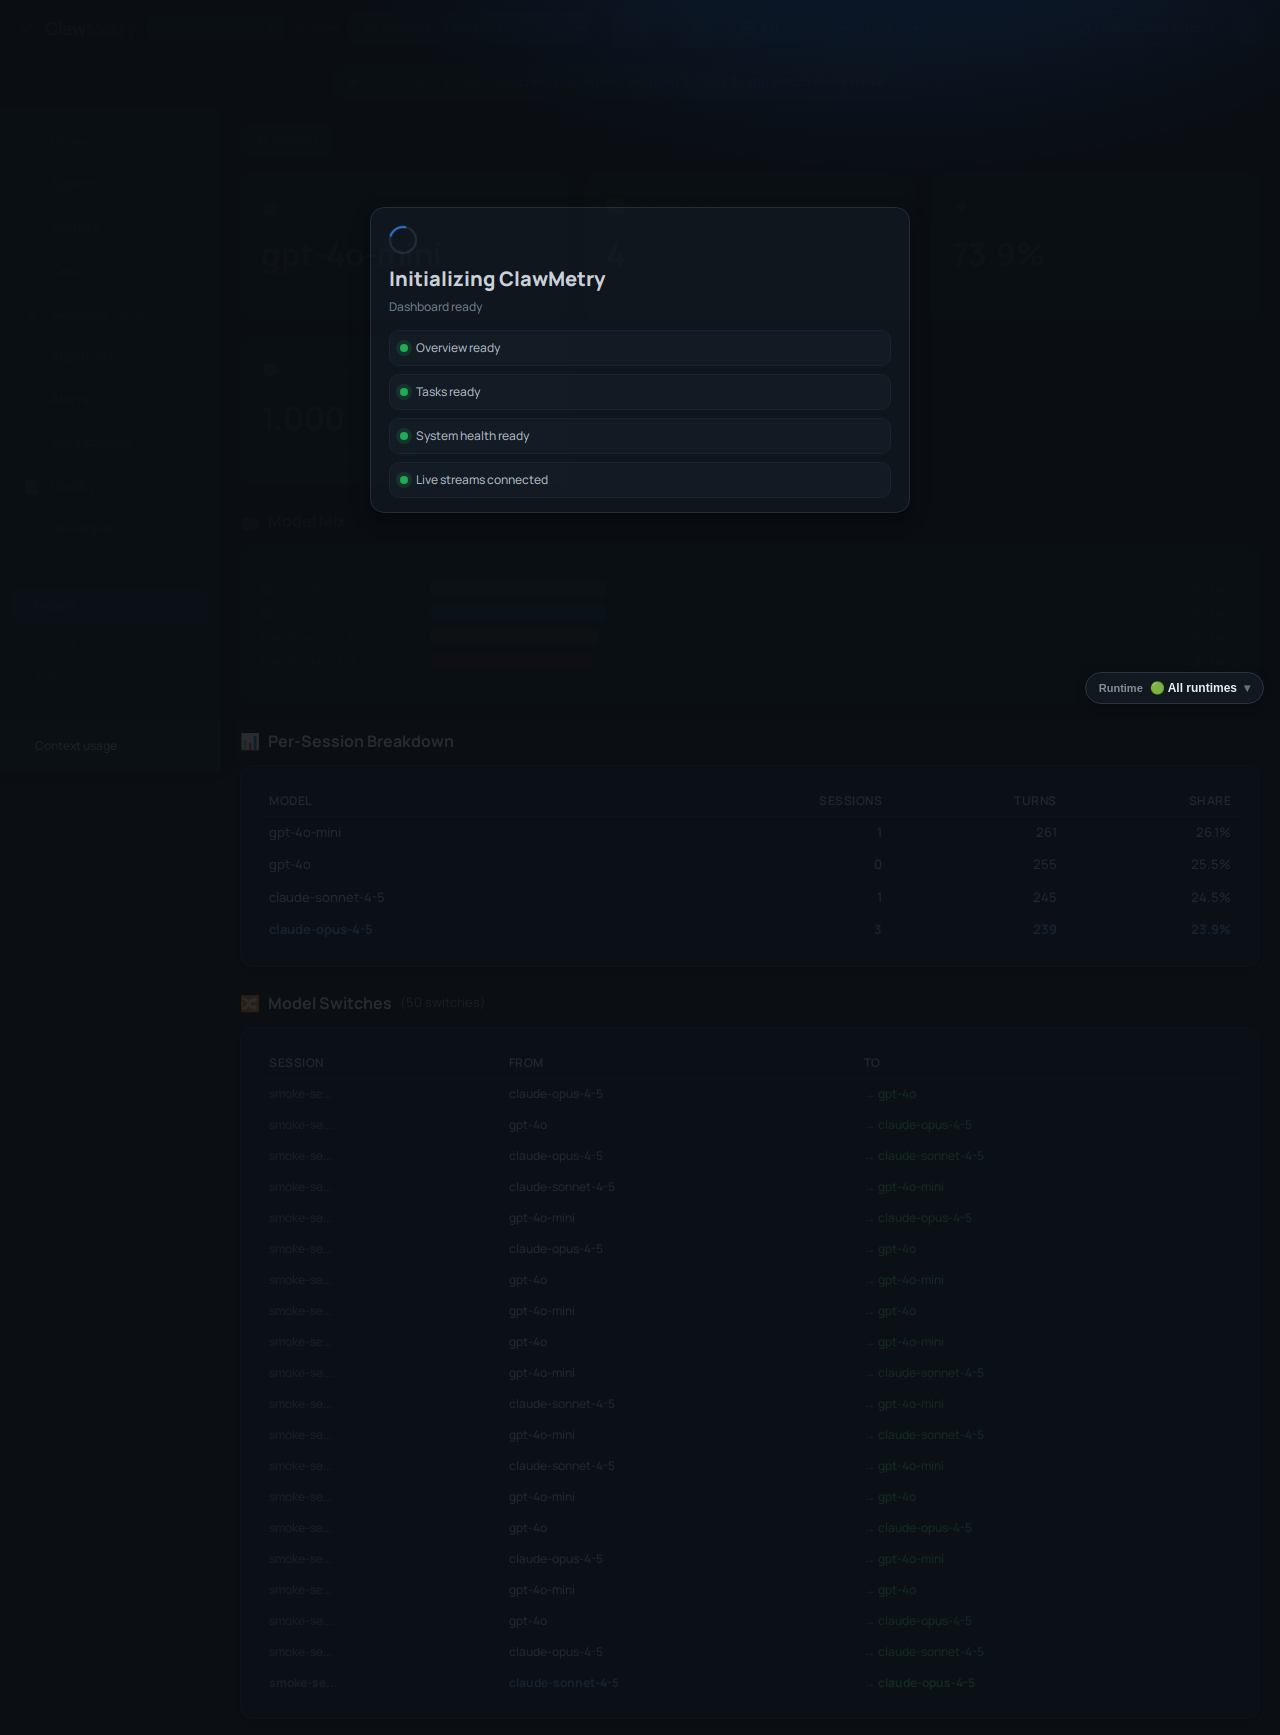Screen dimensions: 1280x1735
Task: Click the 73.9% stat card value
Action: [x=998, y=255]
